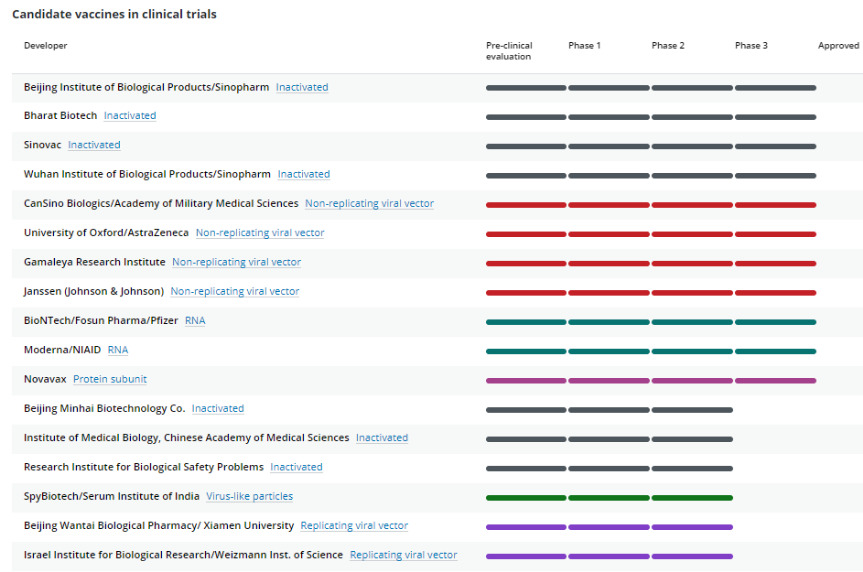Click Phase 3 pink progress bar for Novavax
The height and width of the screenshot is (572, 863).
(x=775, y=380)
